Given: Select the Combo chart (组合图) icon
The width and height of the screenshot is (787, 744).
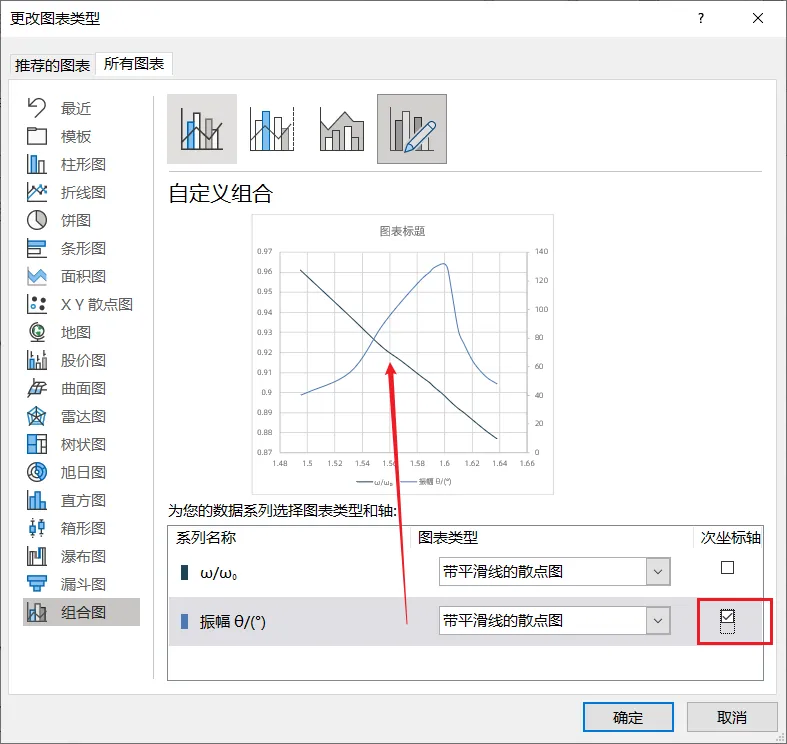Looking at the screenshot, I should pyautogui.click(x=37, y=612).
